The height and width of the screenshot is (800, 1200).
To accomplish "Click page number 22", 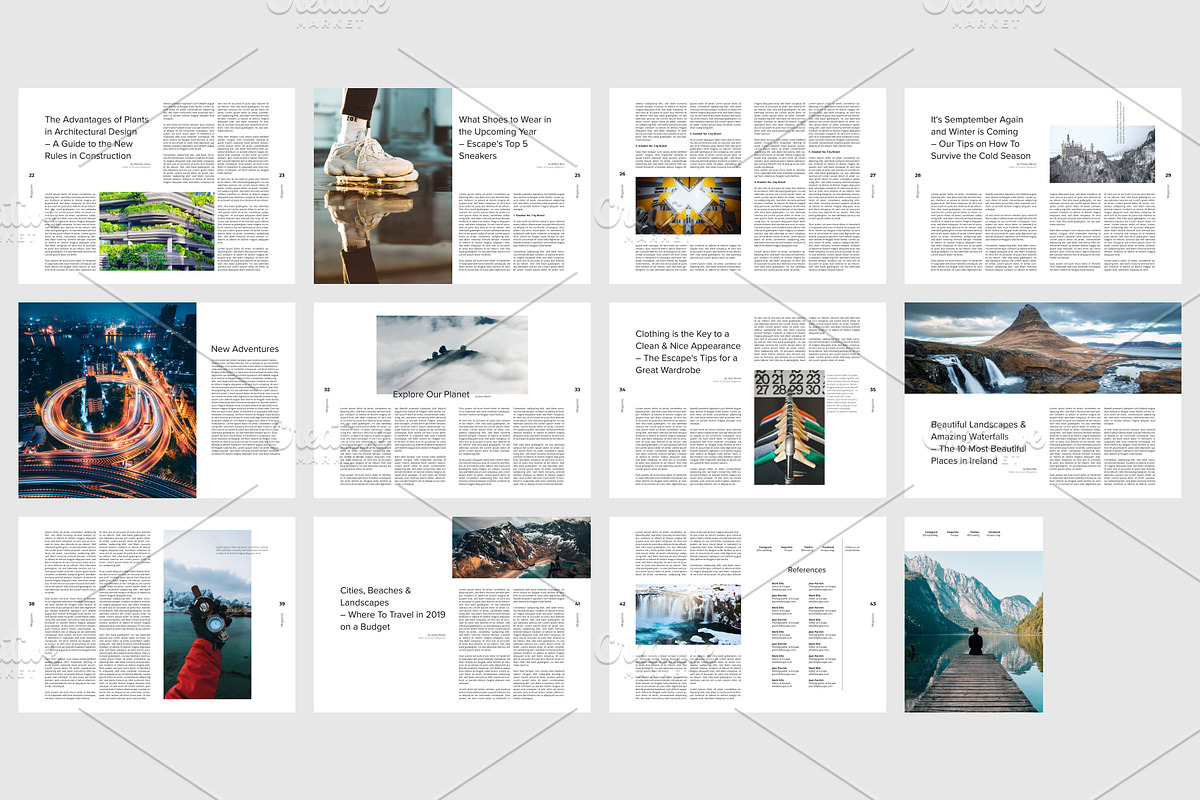I will point(32,176).
